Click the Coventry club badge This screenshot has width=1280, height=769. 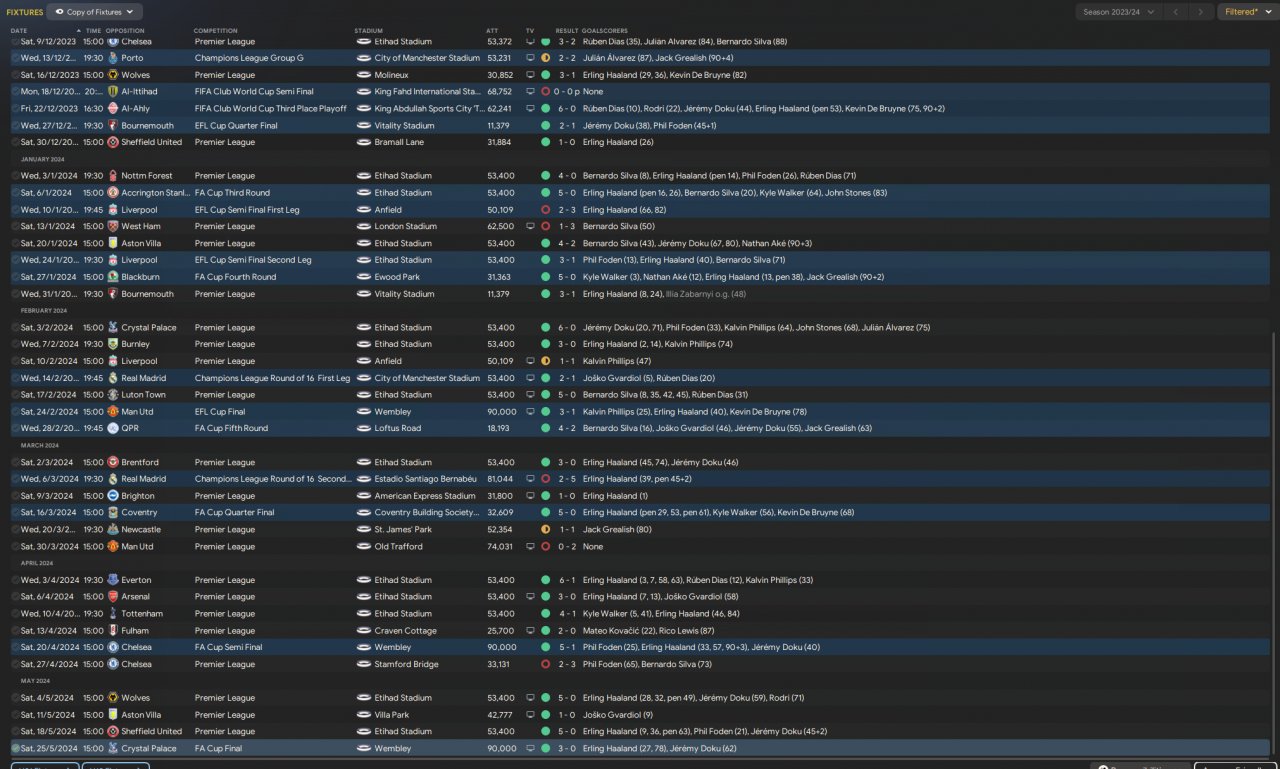click(113, 513)
